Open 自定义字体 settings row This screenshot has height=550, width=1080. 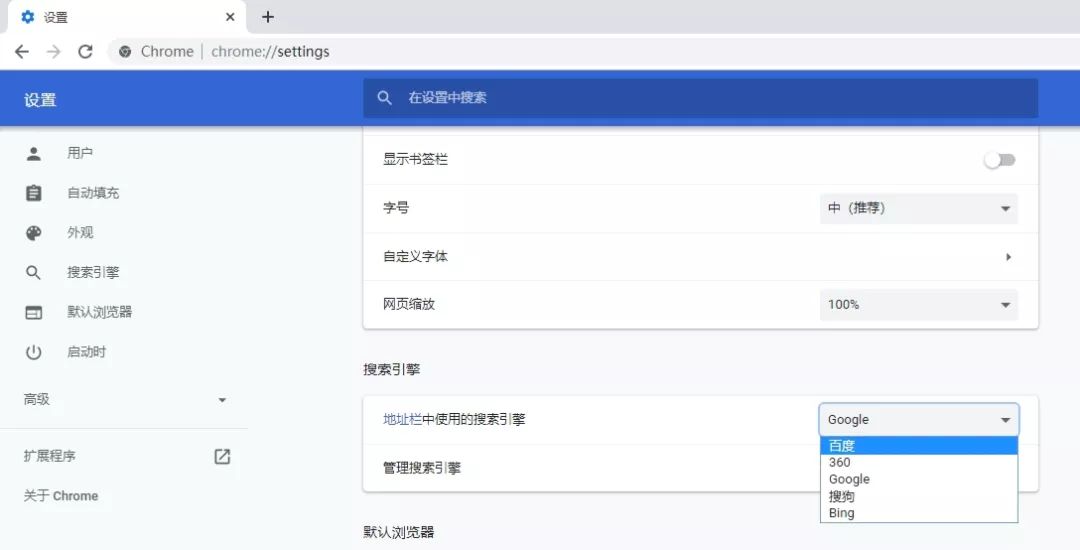coord(700,257)
